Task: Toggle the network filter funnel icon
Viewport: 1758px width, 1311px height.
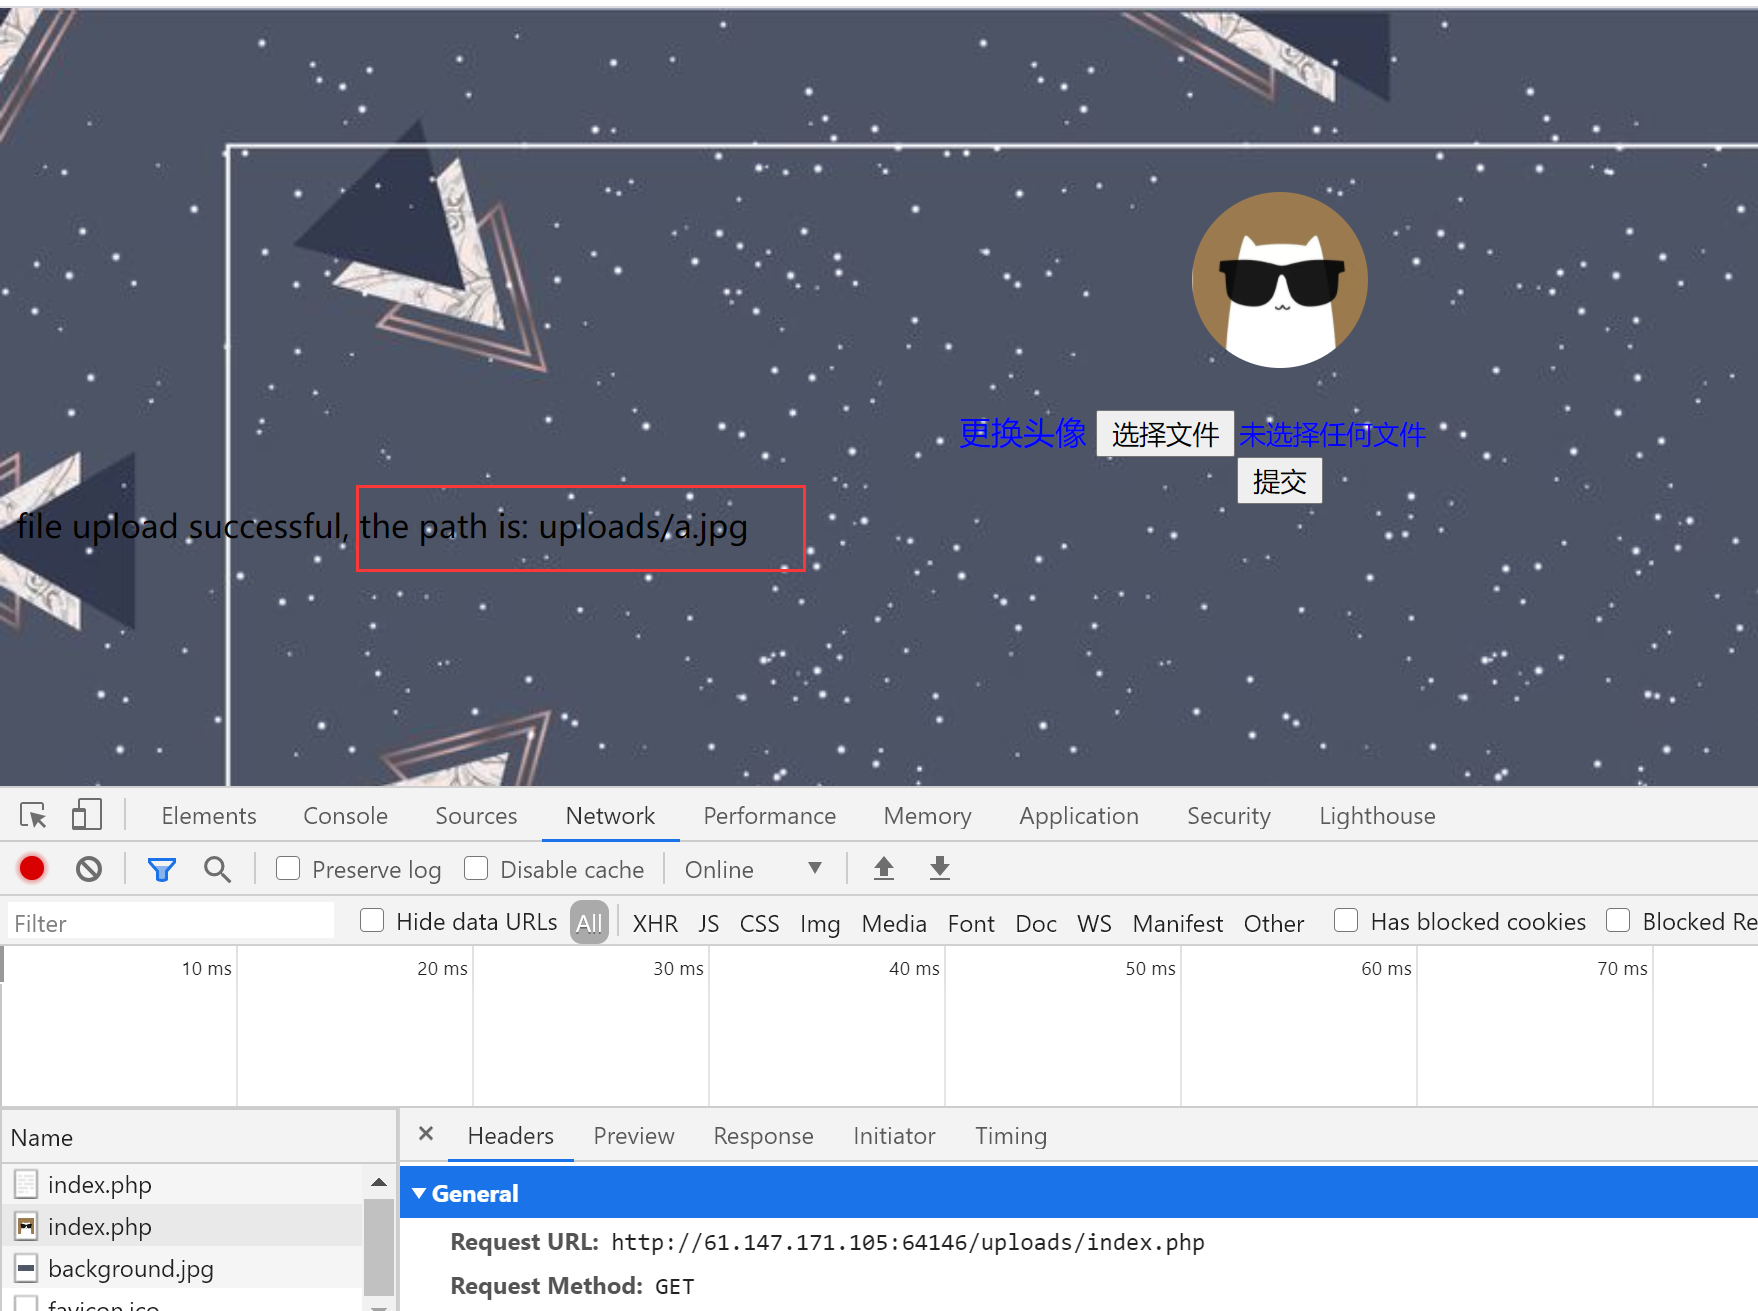Action: point(161,869)
